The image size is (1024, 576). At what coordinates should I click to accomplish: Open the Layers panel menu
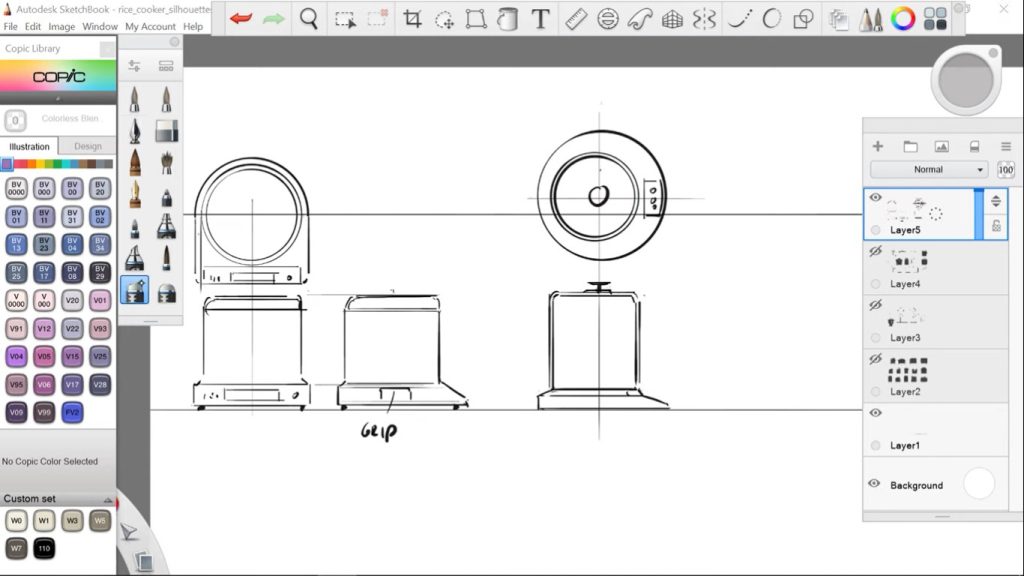click(1006, 146)
